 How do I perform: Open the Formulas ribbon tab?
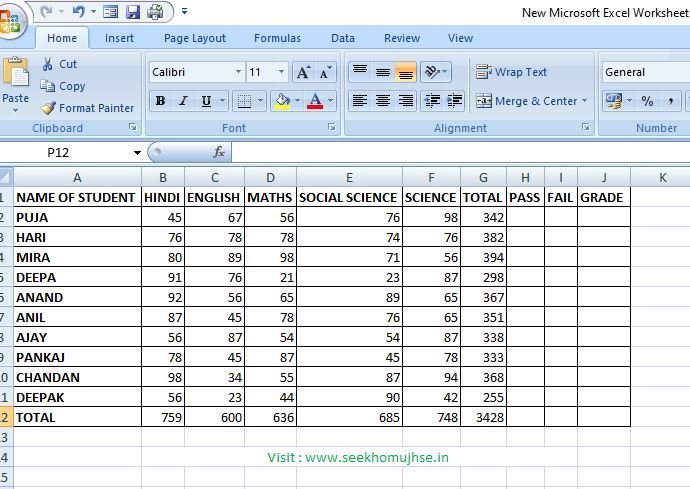(x=277, y=38)
